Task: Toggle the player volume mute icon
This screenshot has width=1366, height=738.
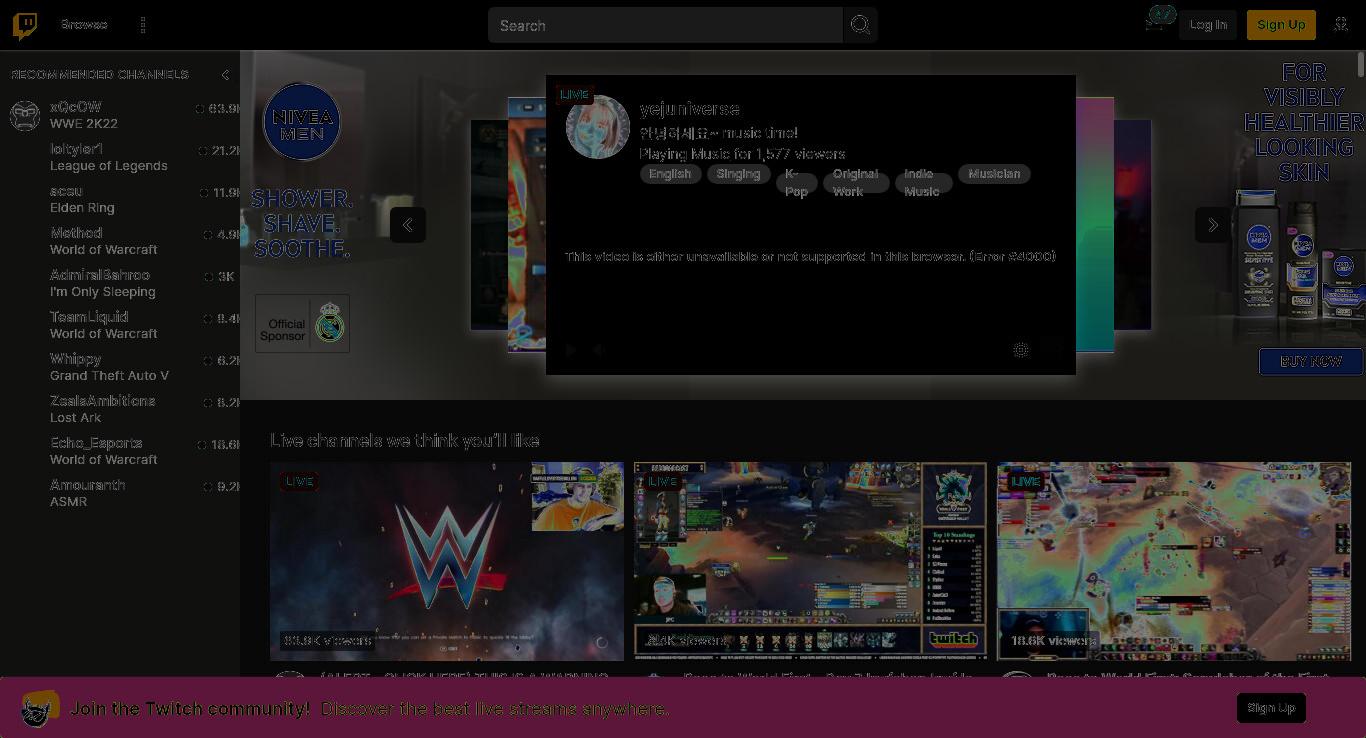Action: tap(598, 349)
